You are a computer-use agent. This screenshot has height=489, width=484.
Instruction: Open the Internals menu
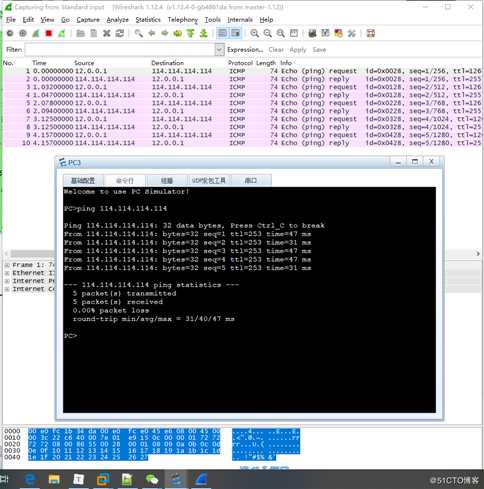240,20
